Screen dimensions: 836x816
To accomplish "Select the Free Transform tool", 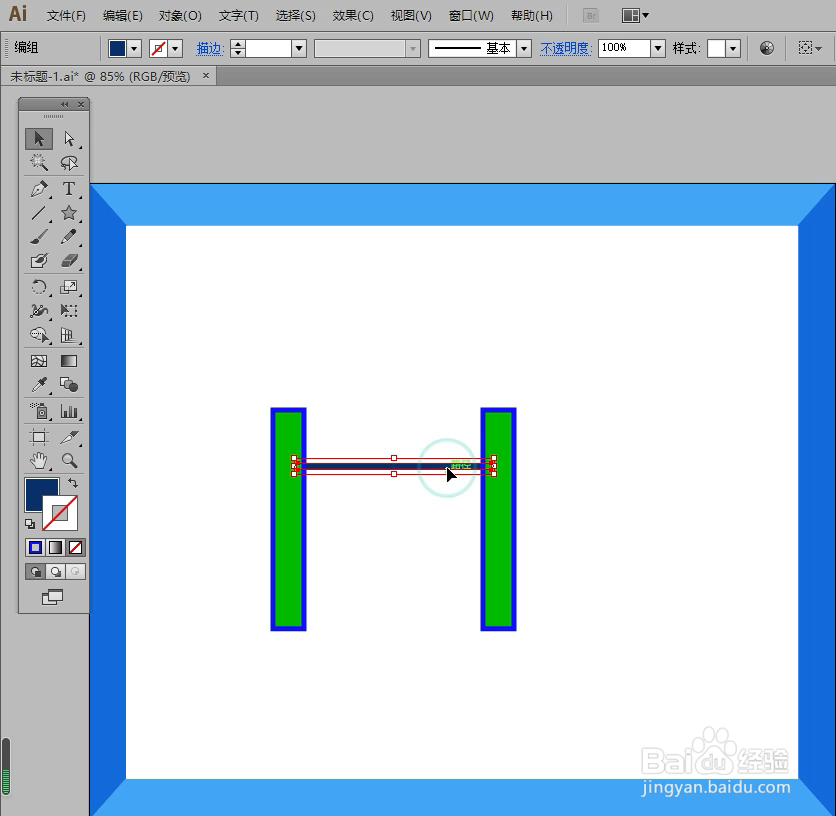I will pos(69,311).
